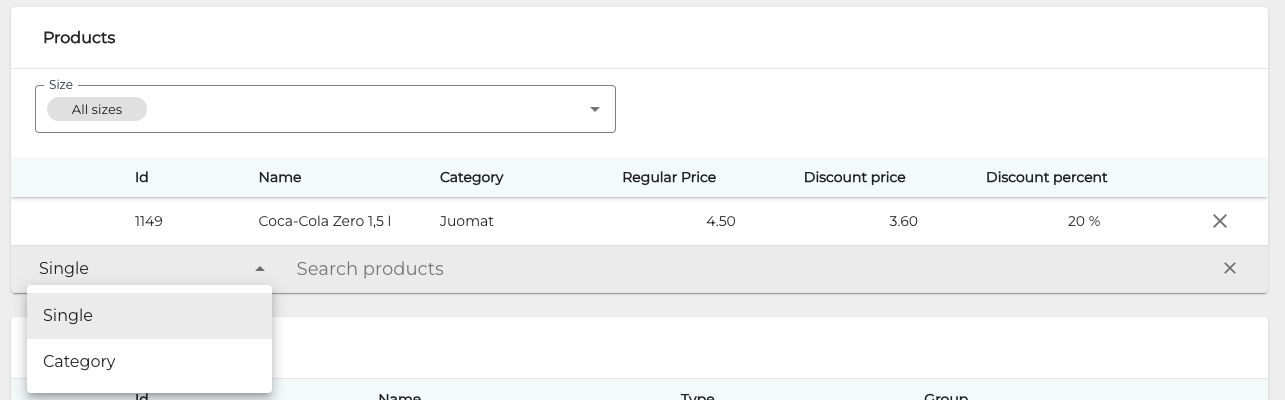
Task: Select the Coca-Cola Zero 1,5 l name cell
Action: pyautogui.click(x=324, y=221)
